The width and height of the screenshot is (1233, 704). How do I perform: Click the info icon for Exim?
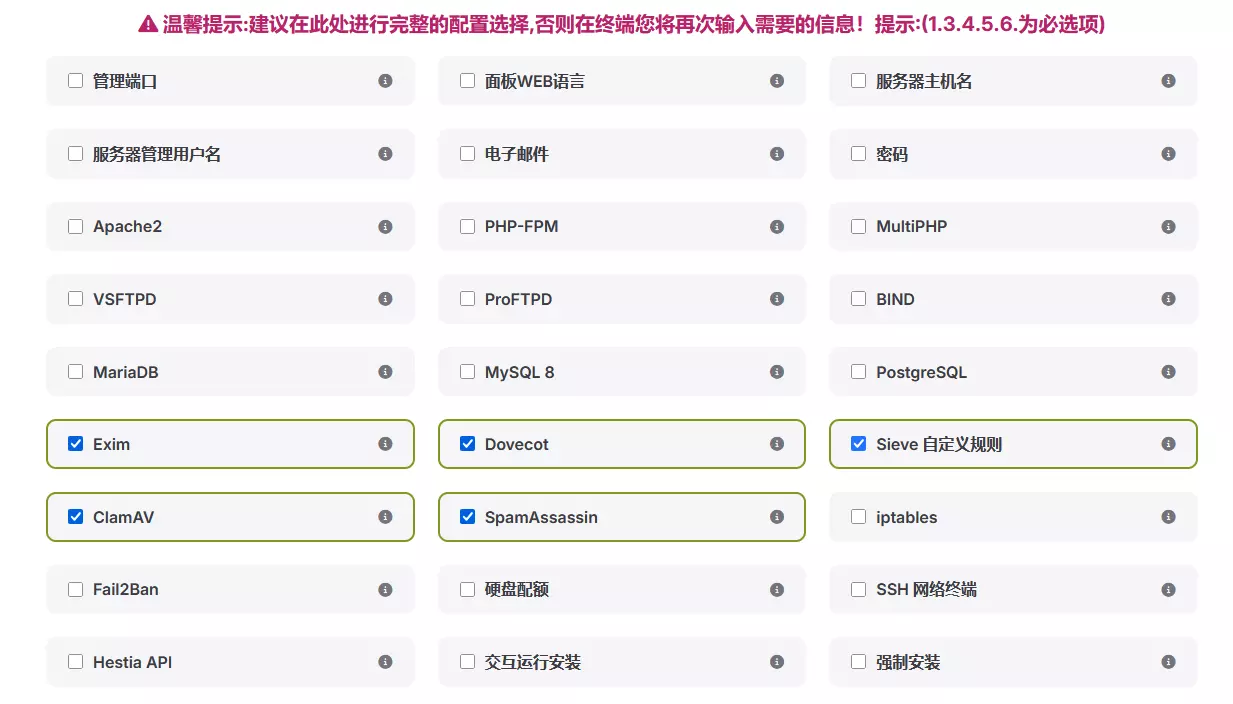(385, 444)
